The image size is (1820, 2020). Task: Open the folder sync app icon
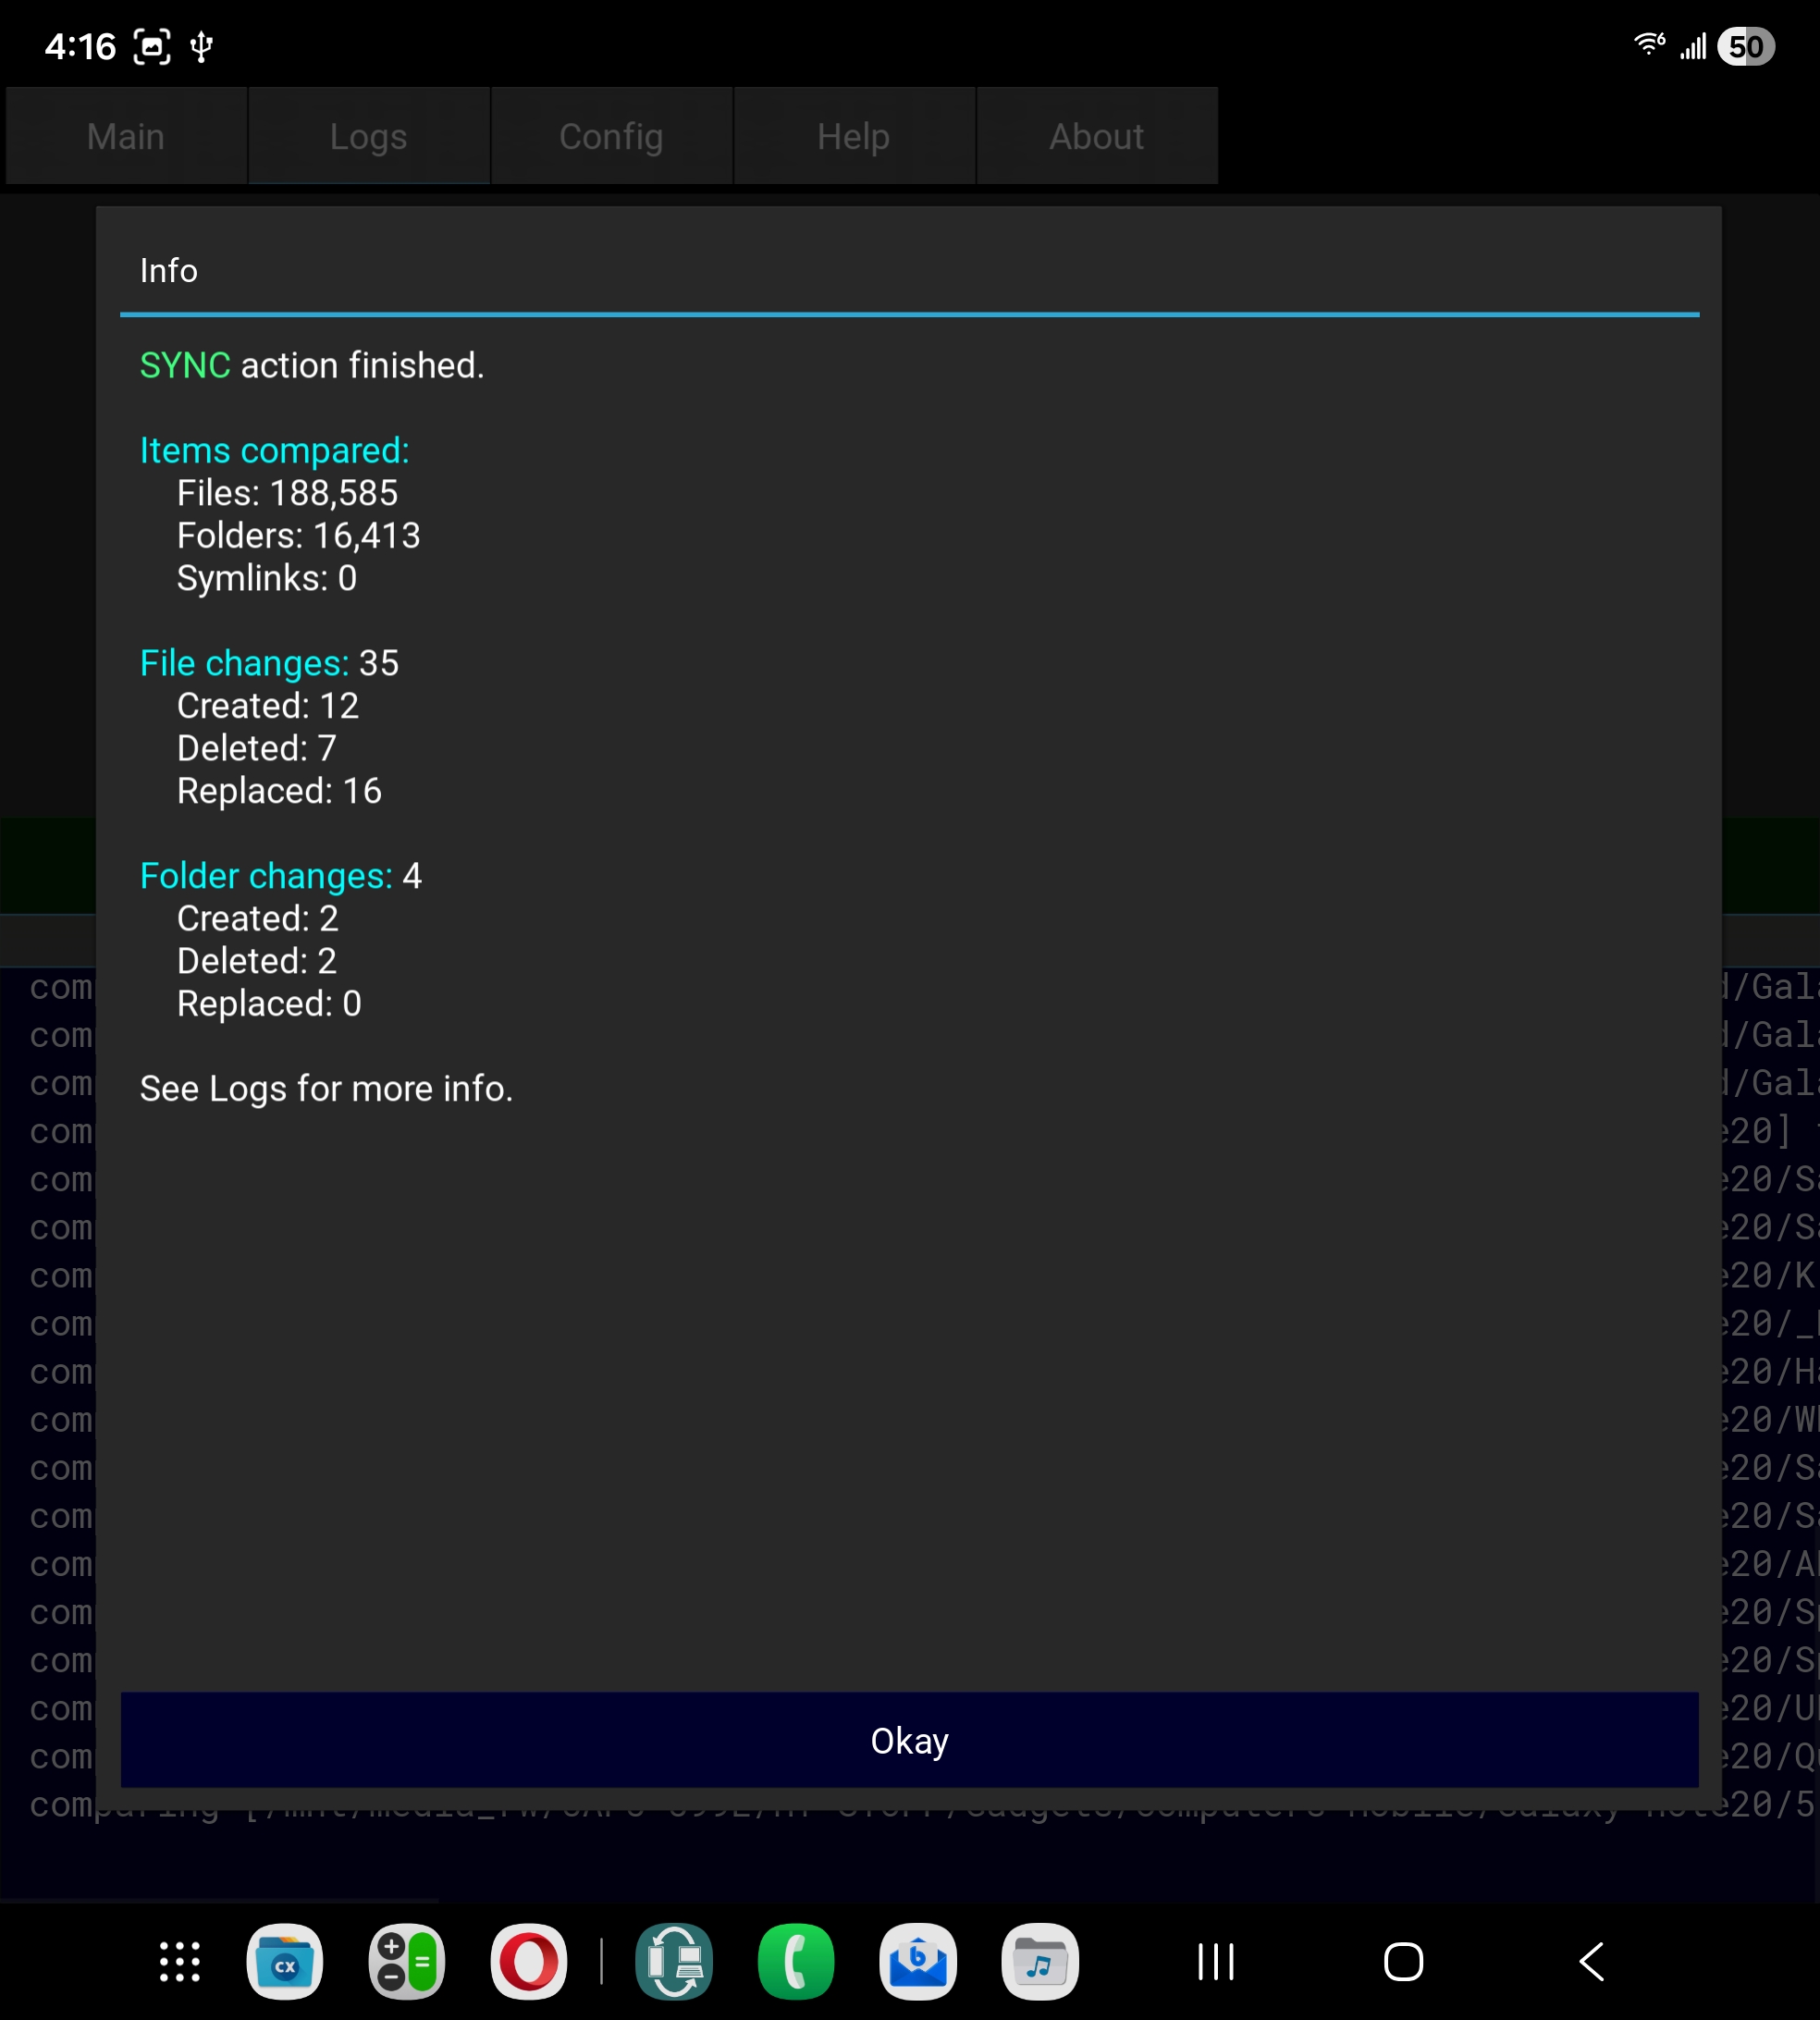pos(674,1962)
